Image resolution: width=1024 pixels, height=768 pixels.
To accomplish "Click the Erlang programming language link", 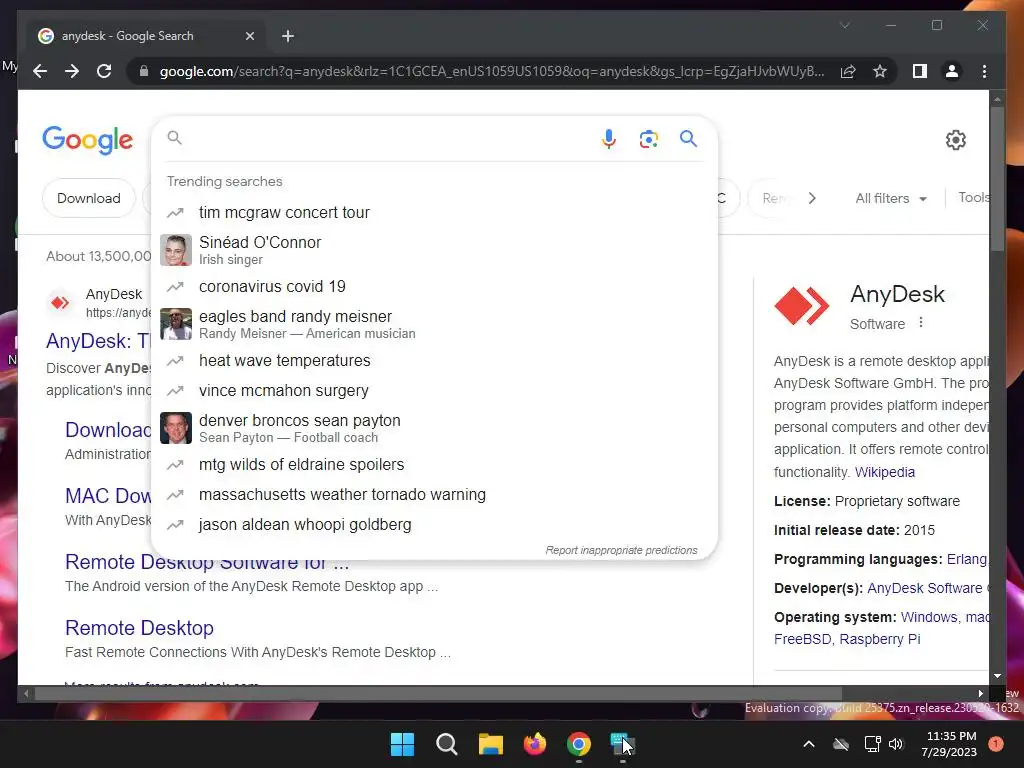I will click(967, 559).
